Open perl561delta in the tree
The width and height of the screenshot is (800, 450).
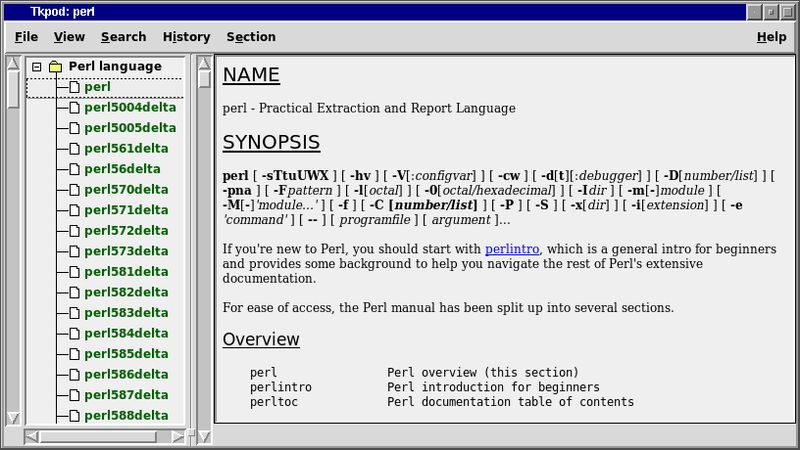coord(126,148)
